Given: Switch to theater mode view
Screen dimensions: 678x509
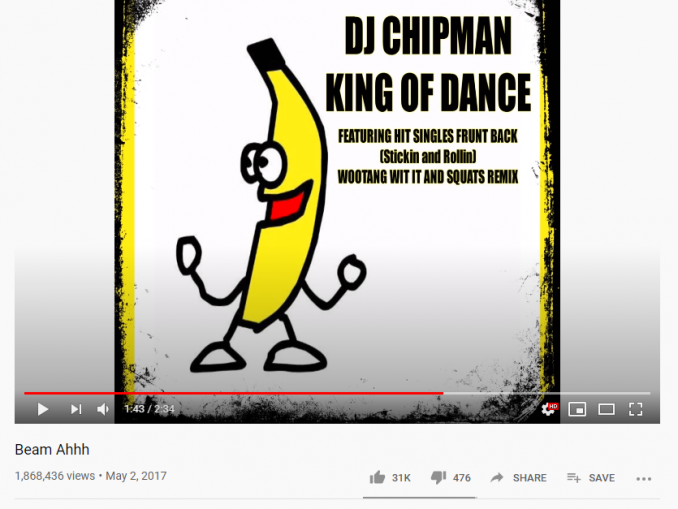Looking at the screenshot, I should coord(606,409).
